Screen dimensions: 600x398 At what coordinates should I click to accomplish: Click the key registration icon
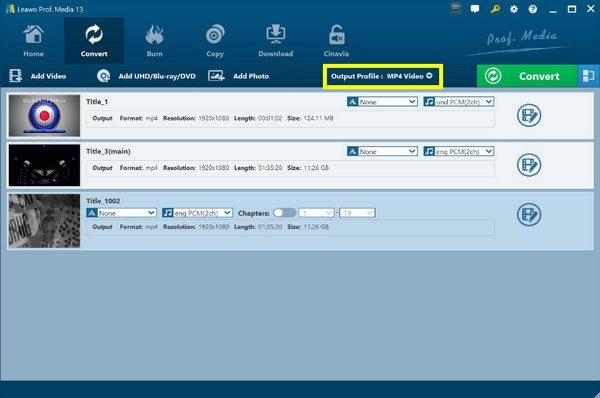coord(495,9)
